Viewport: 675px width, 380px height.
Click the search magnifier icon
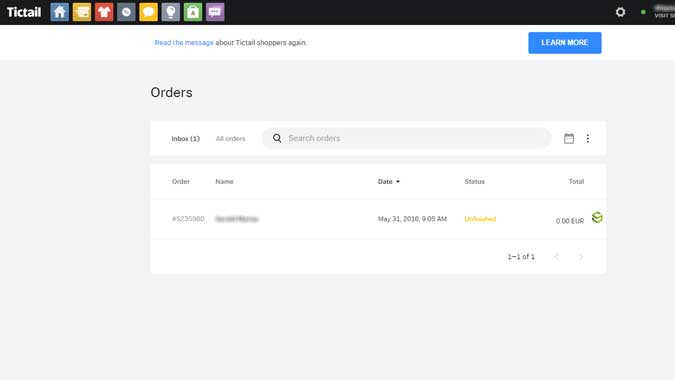click(277, 138)
